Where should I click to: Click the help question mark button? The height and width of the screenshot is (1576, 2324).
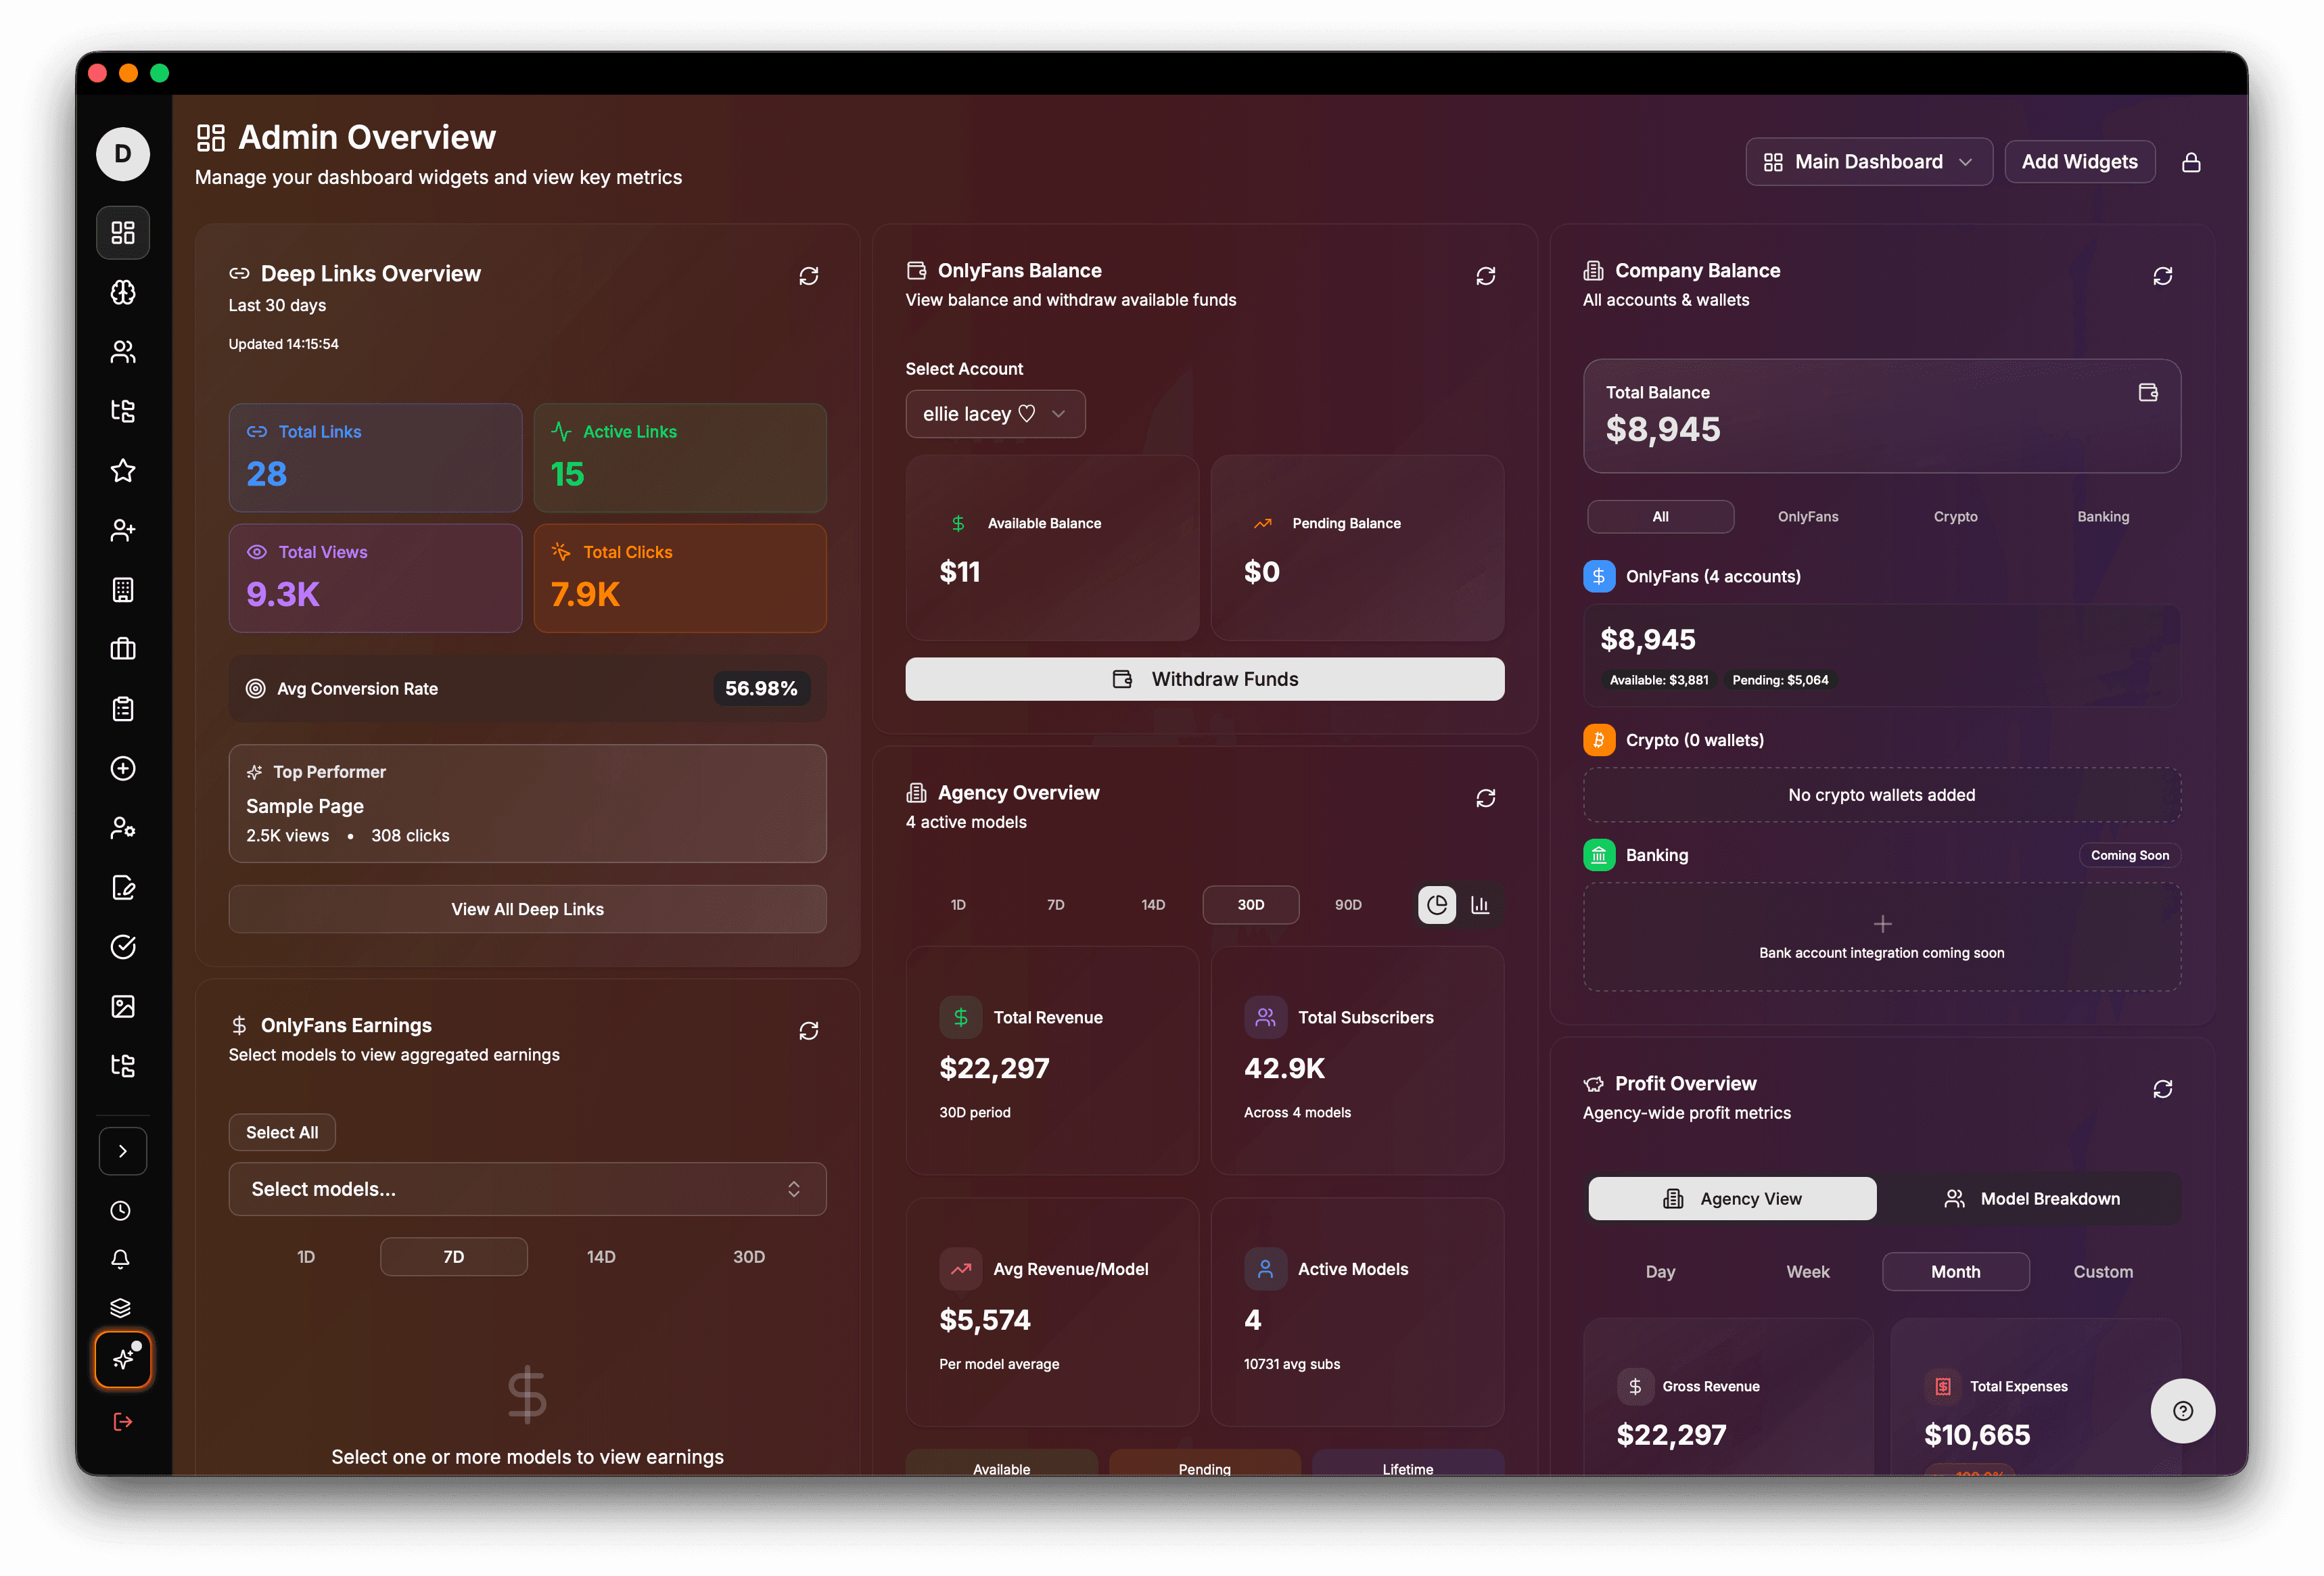pos(2182,1410)
